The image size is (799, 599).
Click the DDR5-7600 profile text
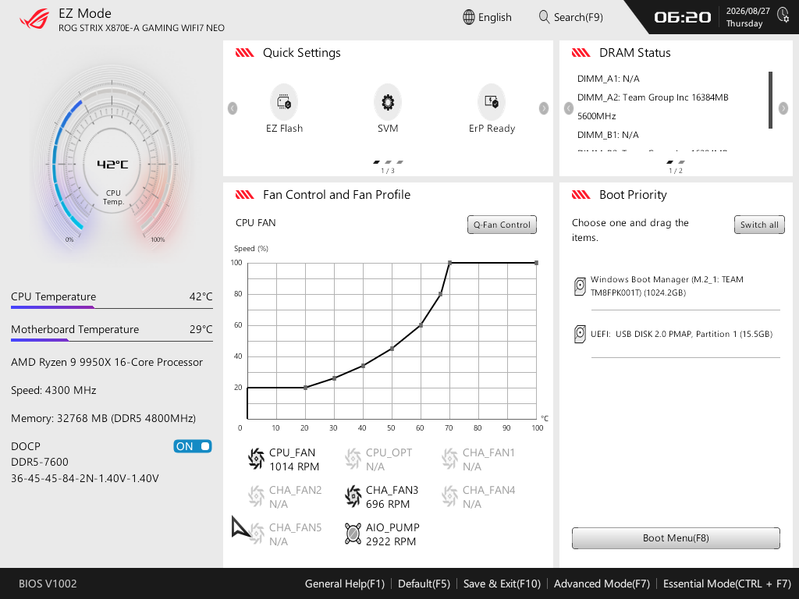(x=40, y=462)
